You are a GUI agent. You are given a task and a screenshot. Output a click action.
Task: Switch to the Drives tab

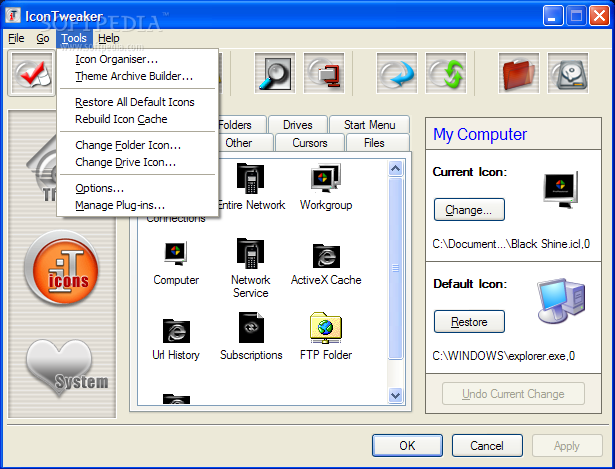(x=298, y=125)
